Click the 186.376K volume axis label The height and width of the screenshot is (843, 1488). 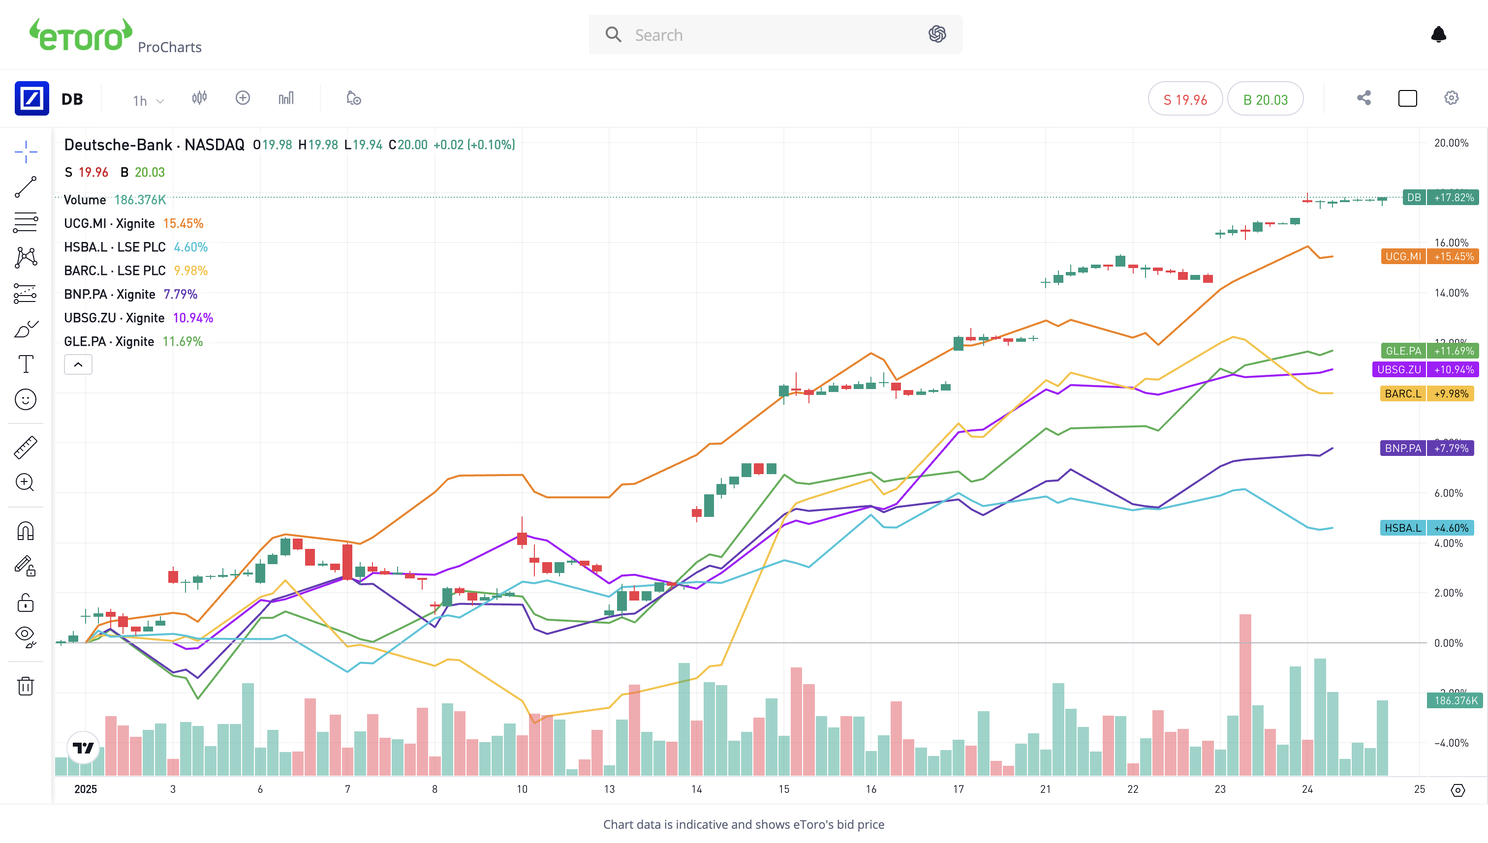(x=1454, y=701)
